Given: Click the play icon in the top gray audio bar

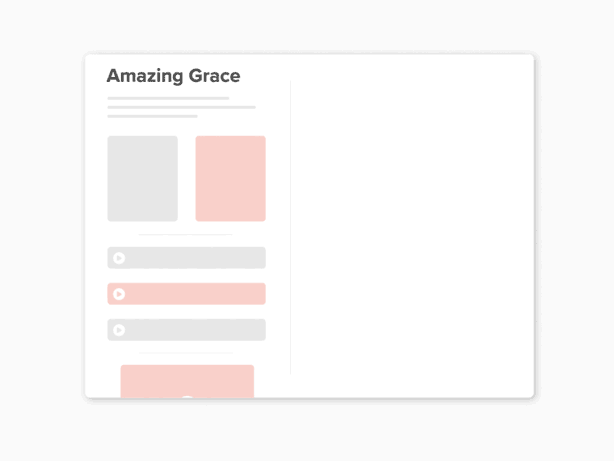Looking at the screenshot, I should (119, 258).
